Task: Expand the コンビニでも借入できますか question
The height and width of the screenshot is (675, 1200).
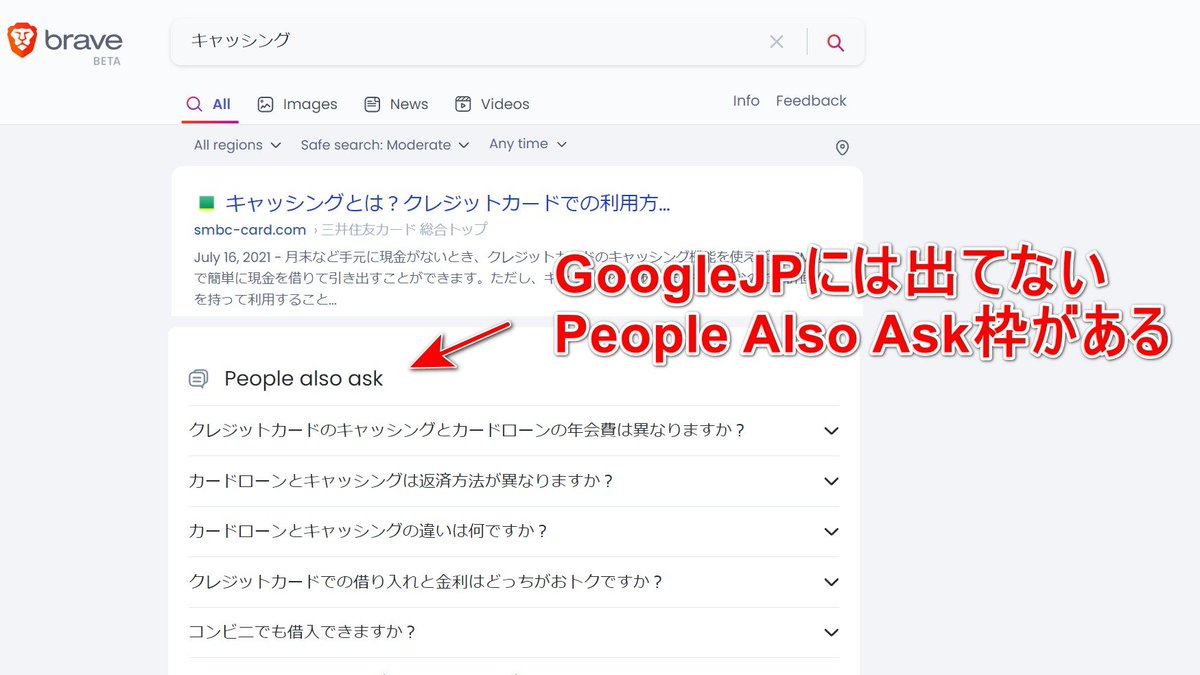Action: coord(831,632)
